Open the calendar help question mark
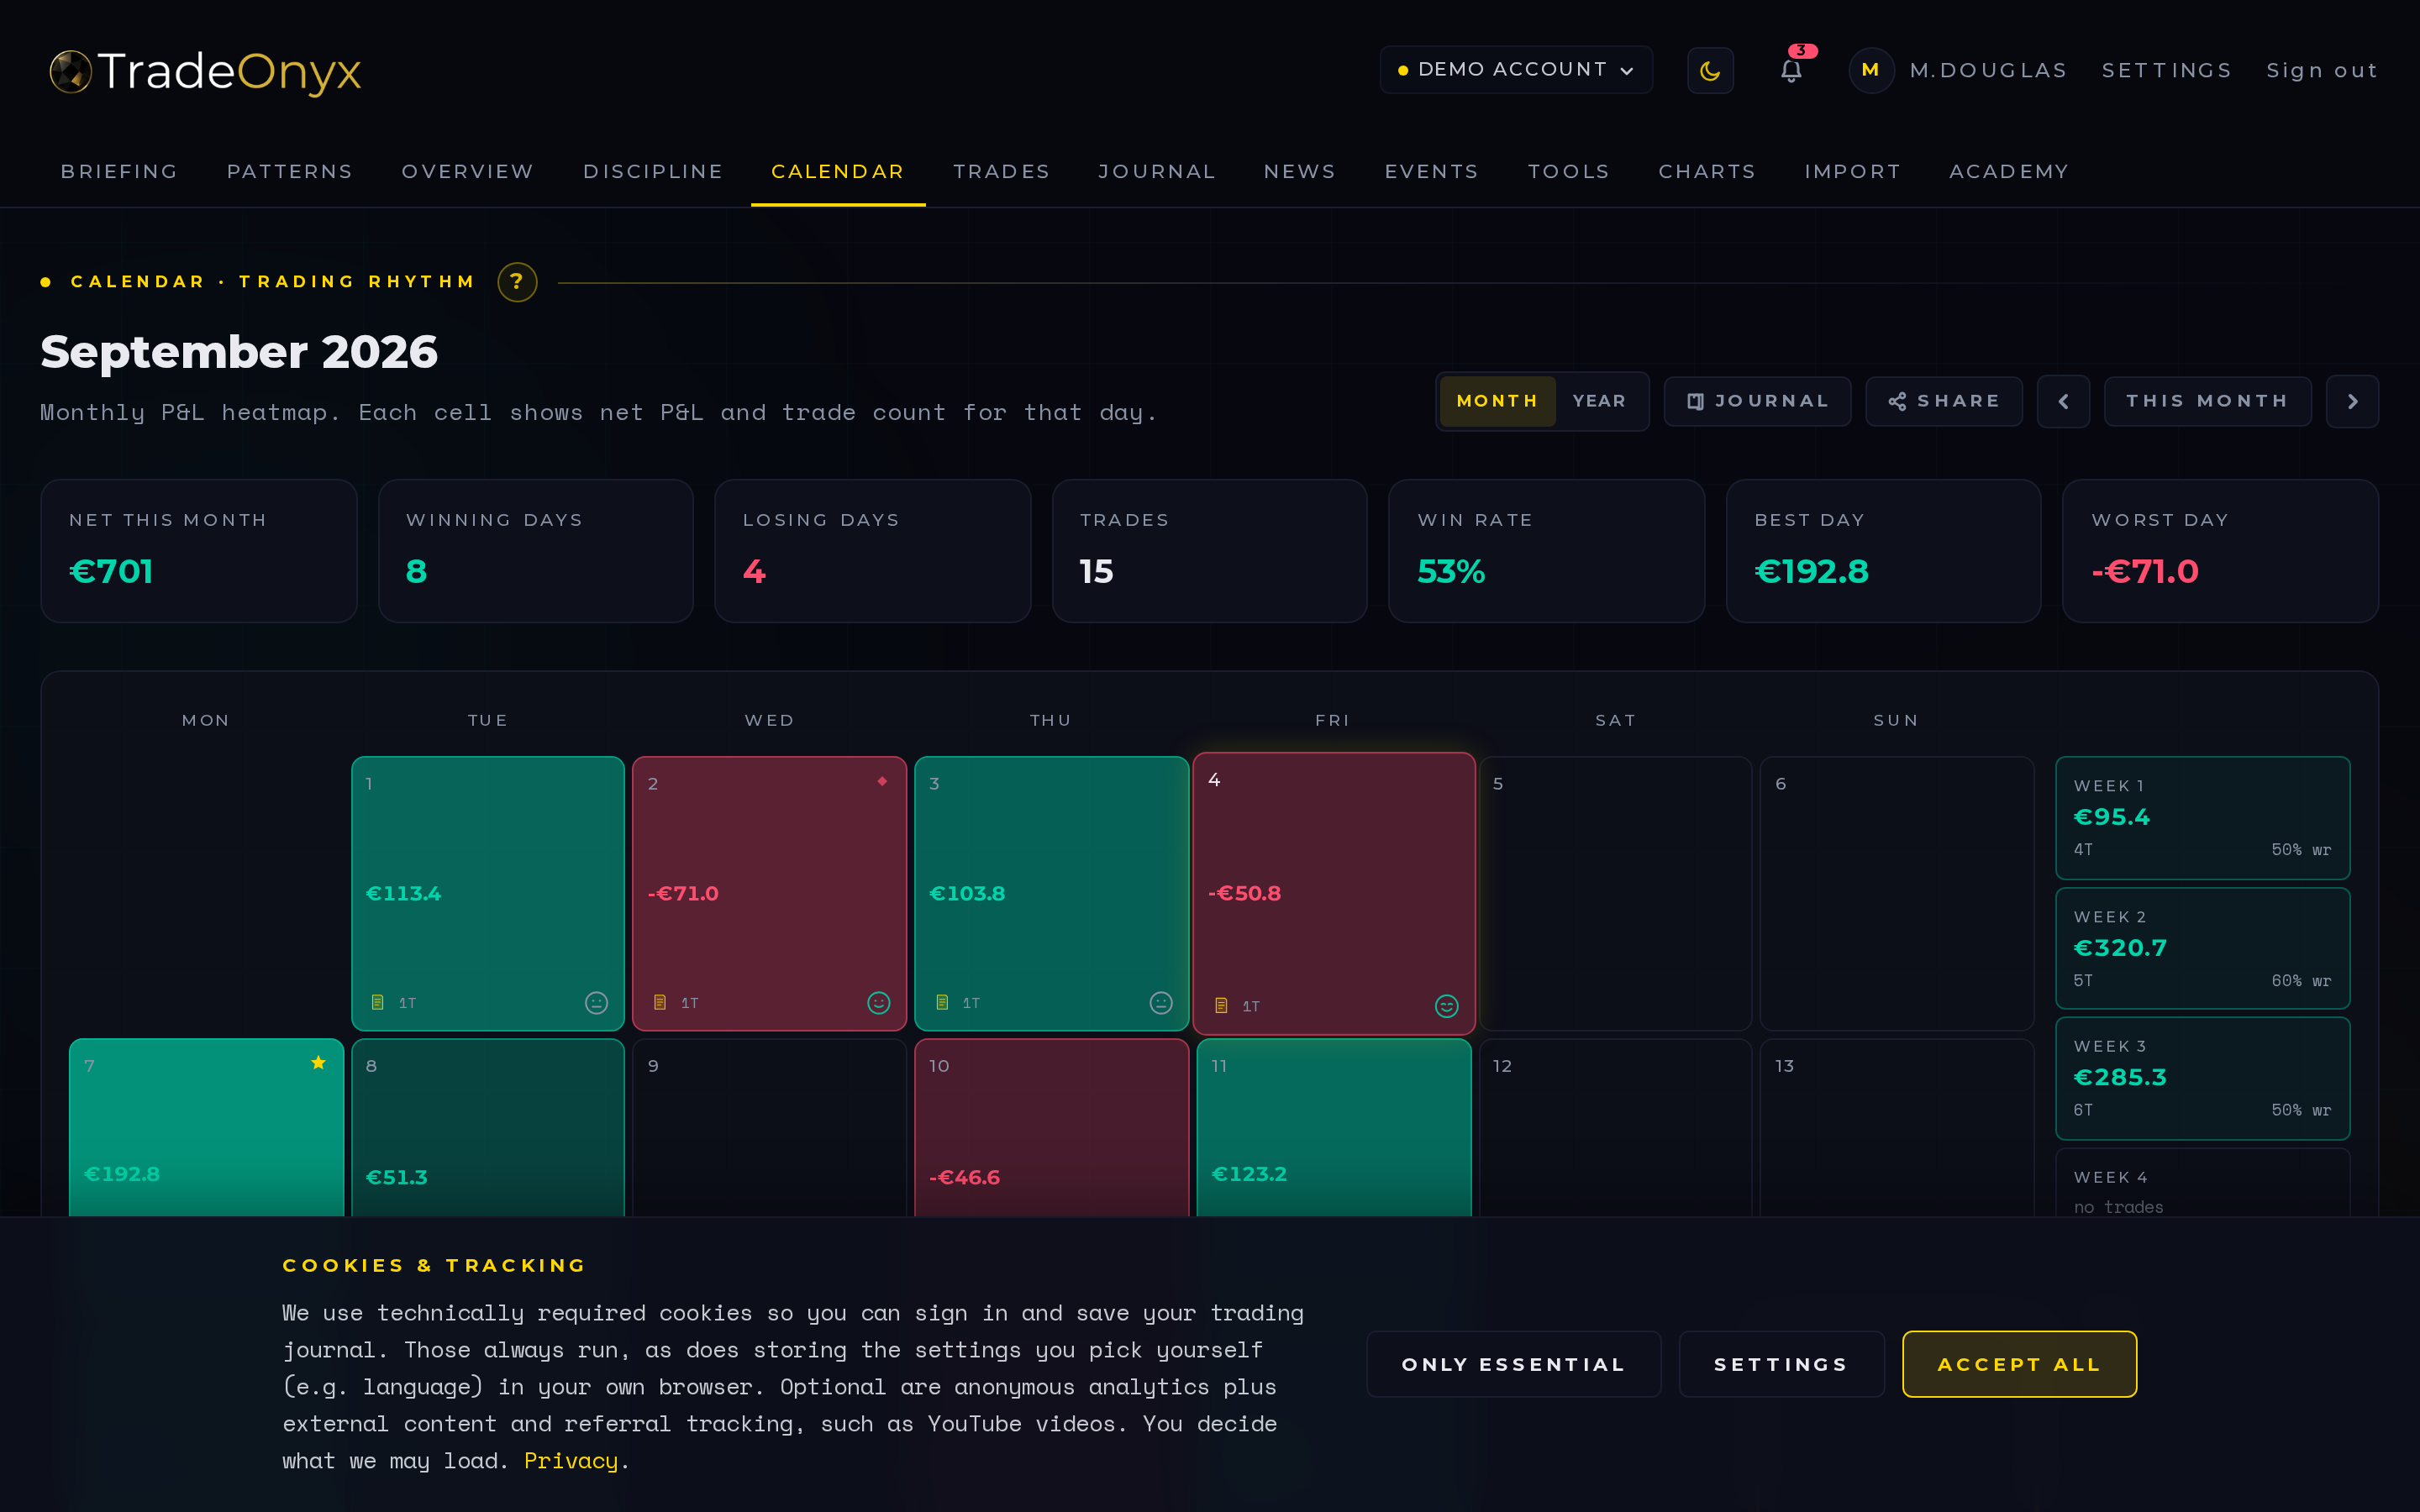 point(517,282)
